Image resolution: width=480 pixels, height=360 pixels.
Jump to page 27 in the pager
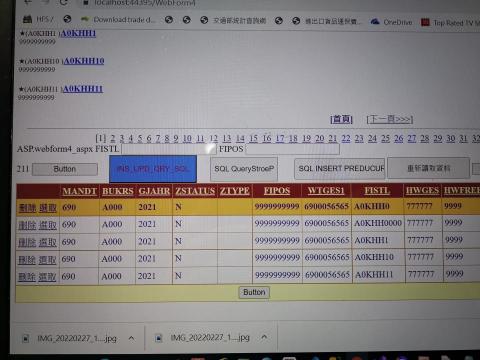coord(412,138)
